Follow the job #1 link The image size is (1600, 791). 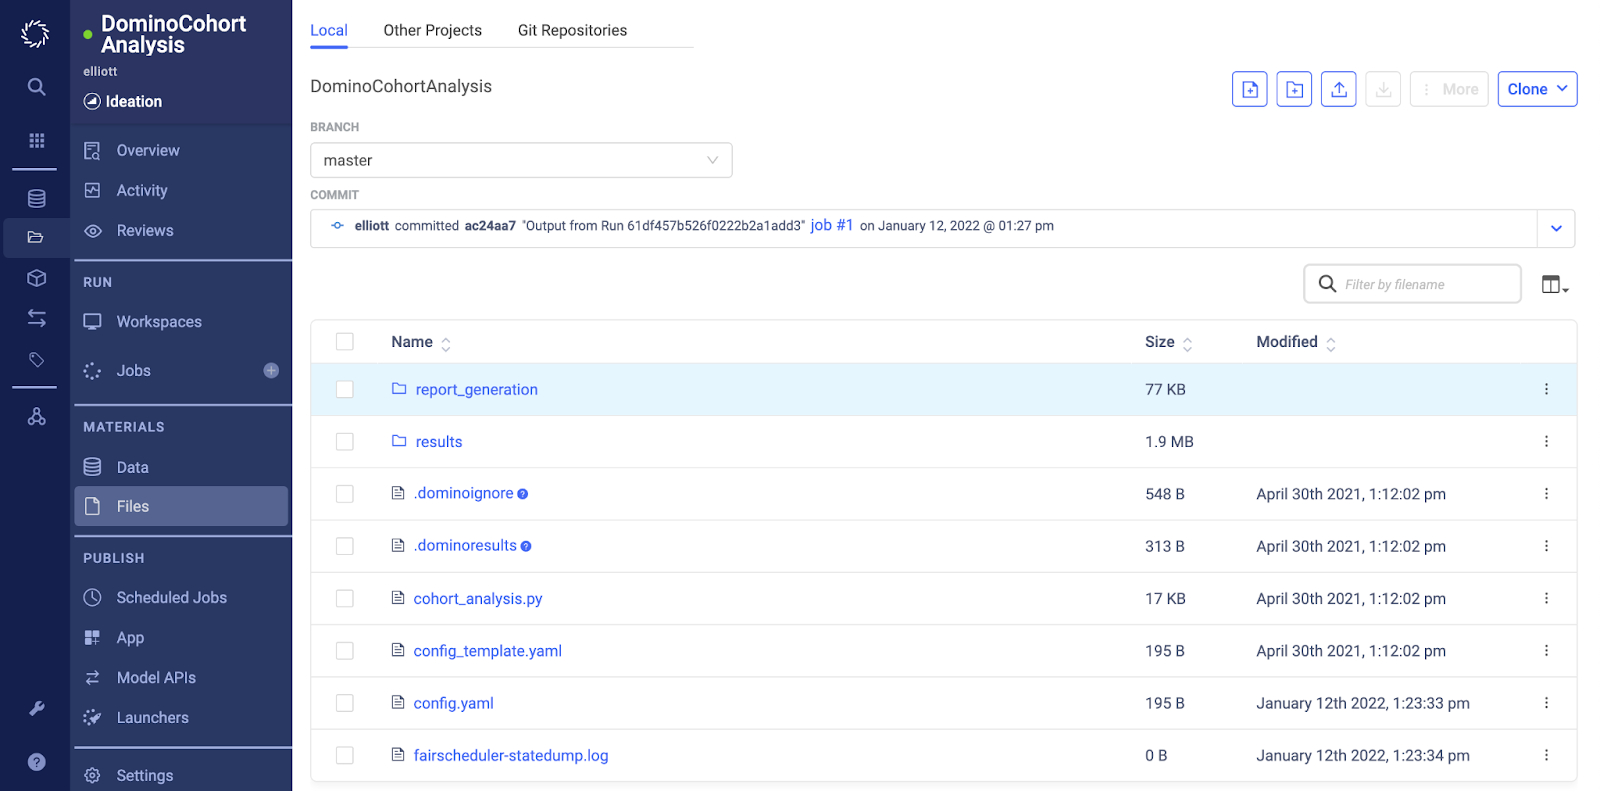832,225
